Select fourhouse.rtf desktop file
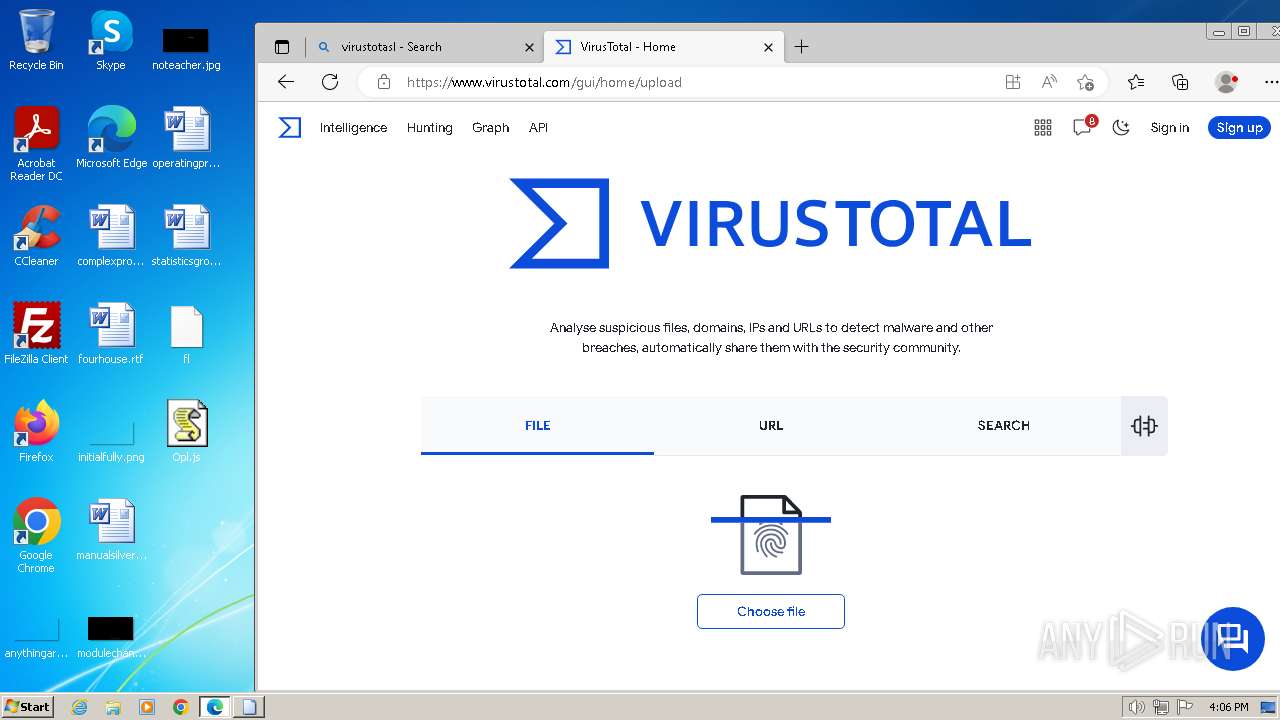Viewport: 1280px width, 720px height. click(x=111, y=333)
